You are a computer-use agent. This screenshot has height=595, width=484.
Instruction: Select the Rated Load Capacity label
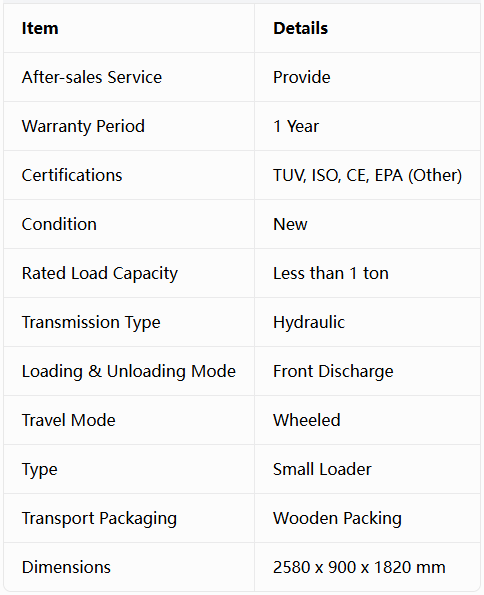coord(99,274)
